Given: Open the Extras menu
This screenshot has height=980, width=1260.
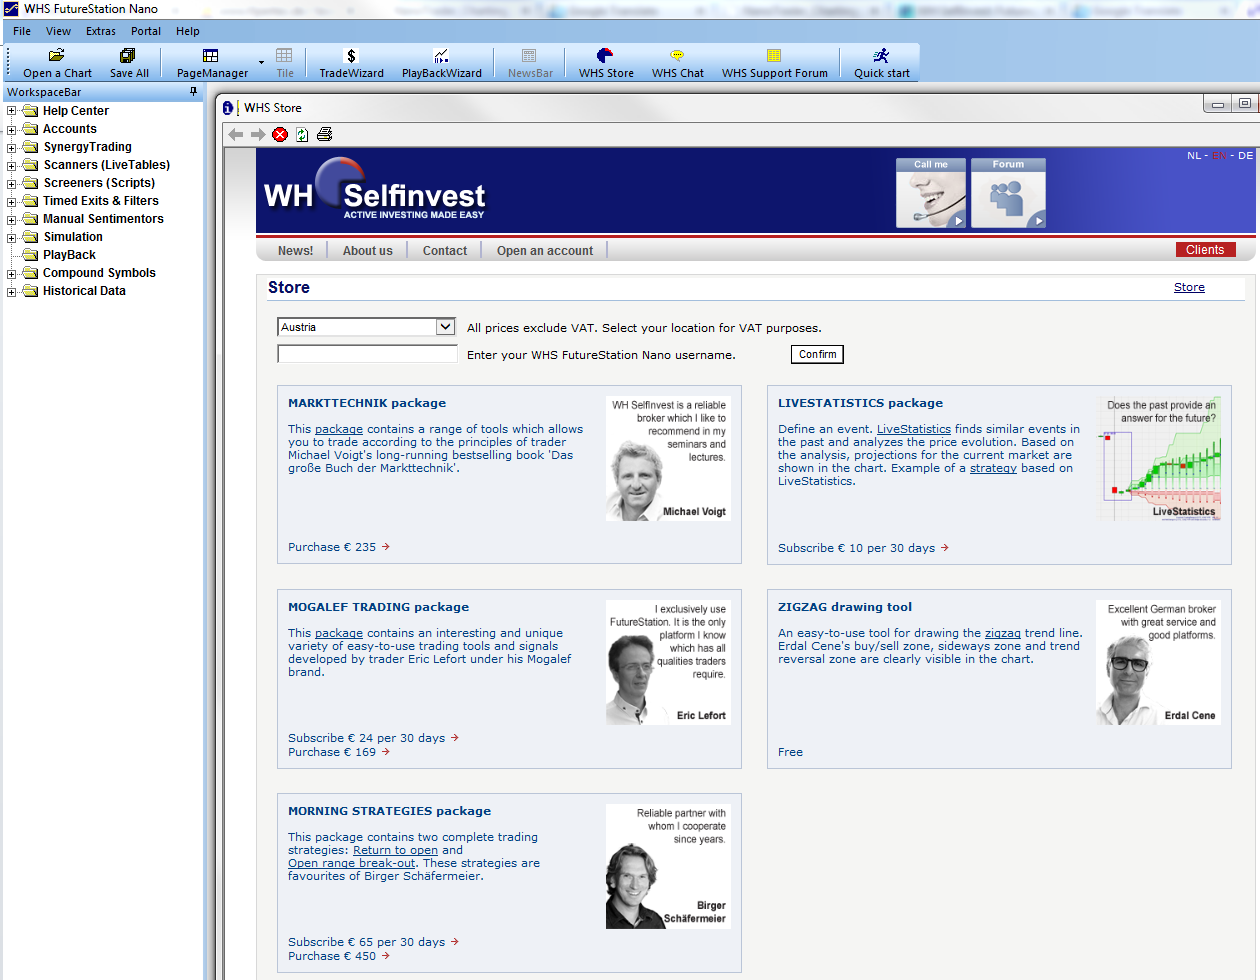Looking at the screenshot, I should pyautogui.click(x=100, y=31).
